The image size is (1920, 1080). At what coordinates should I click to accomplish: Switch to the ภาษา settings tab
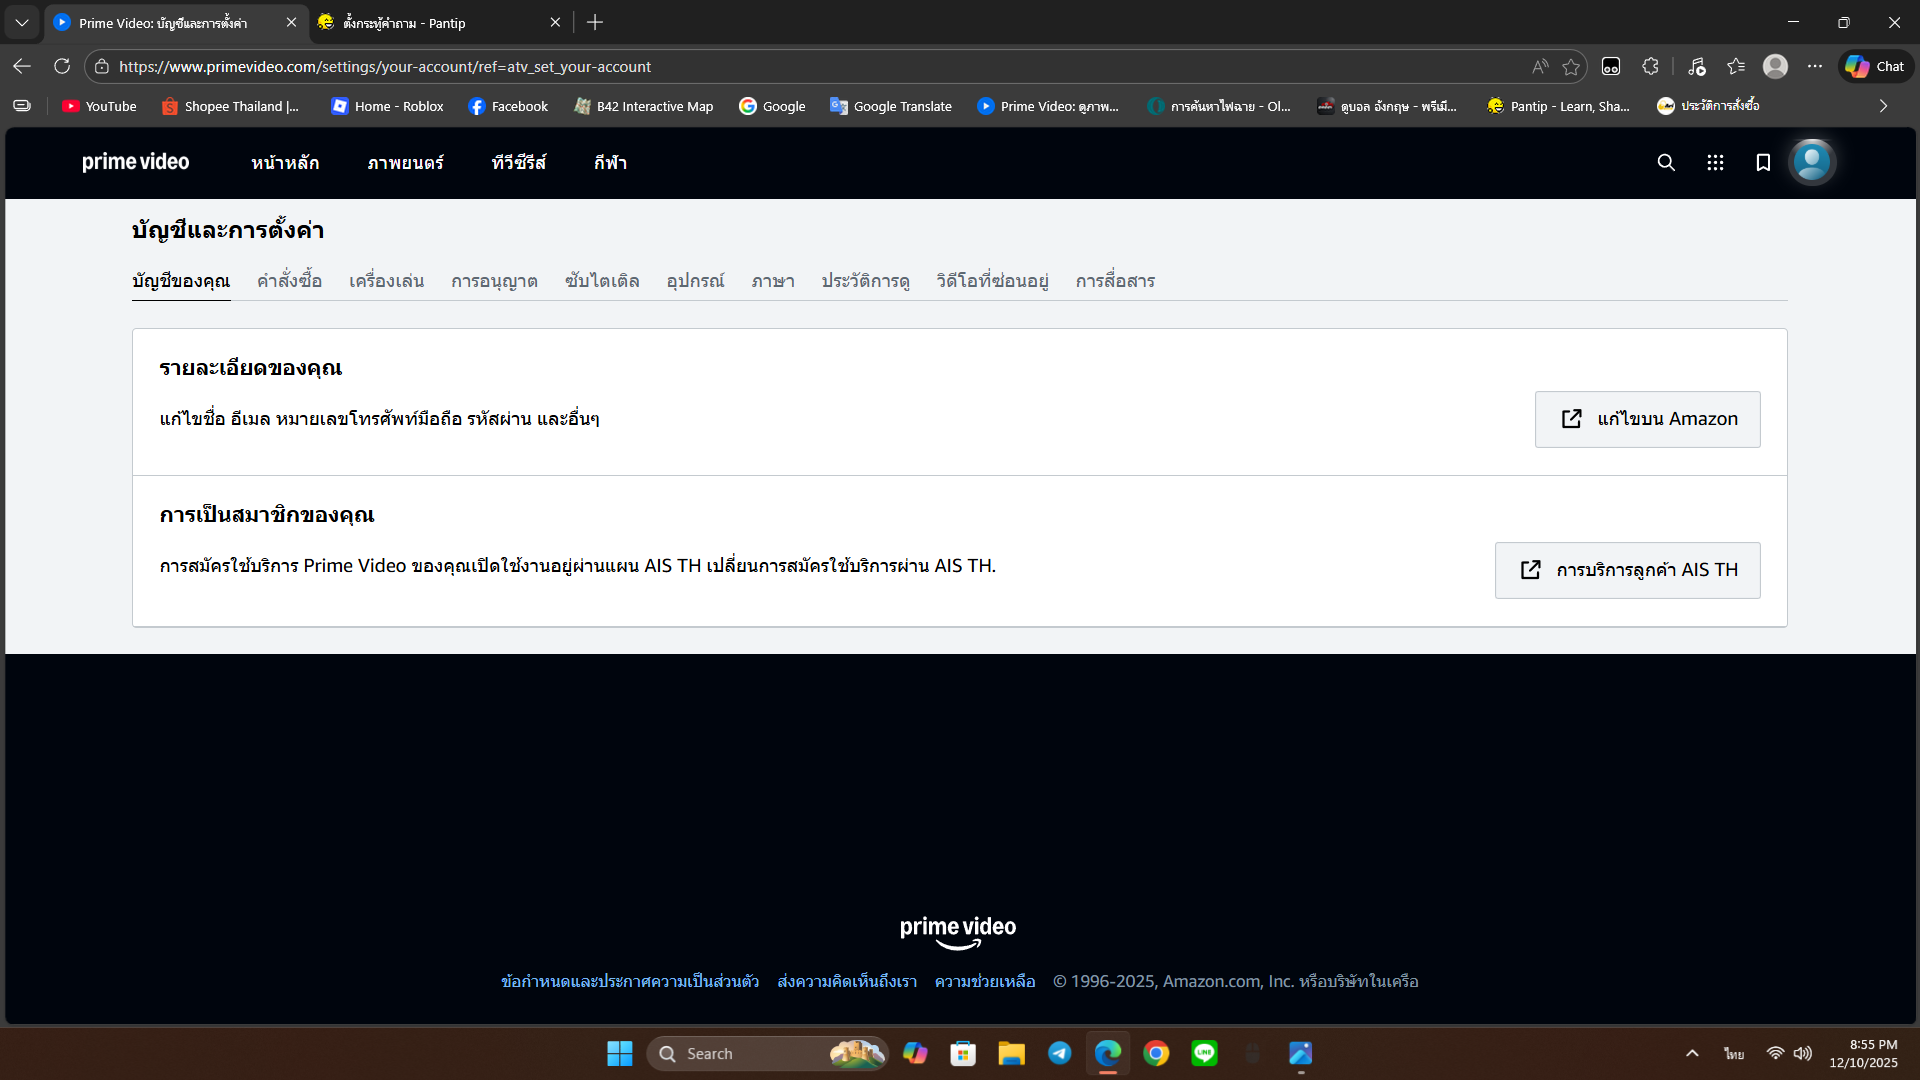point(773,281)
